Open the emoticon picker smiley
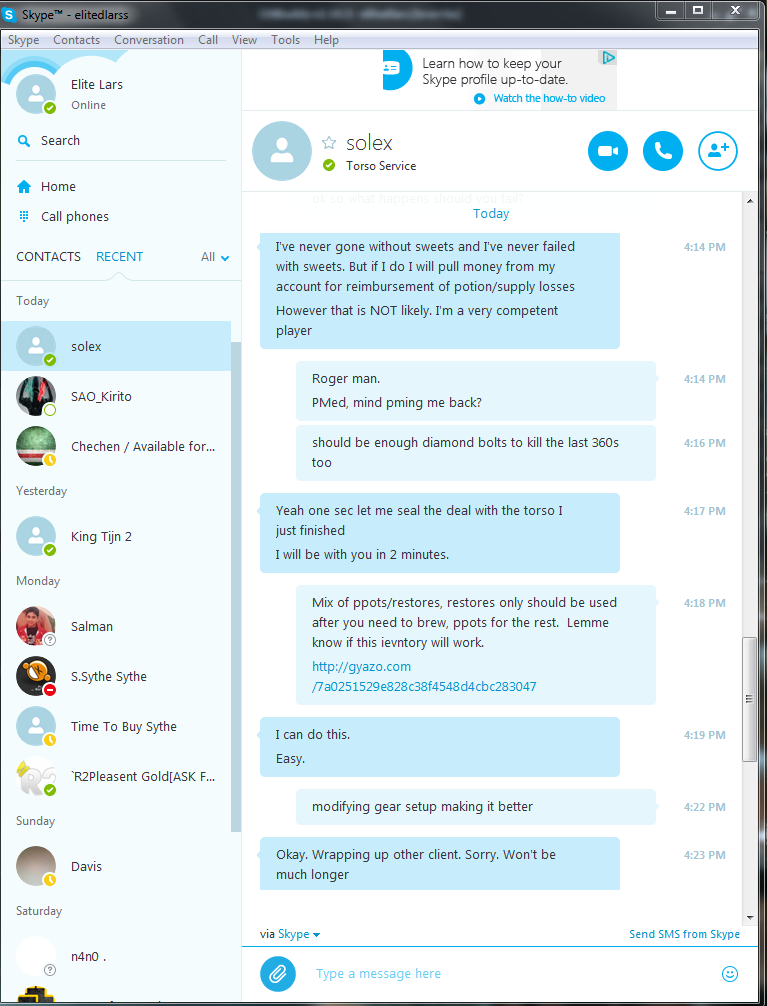This screenshot has height=1006, width=767. click(x=730, y=974)
